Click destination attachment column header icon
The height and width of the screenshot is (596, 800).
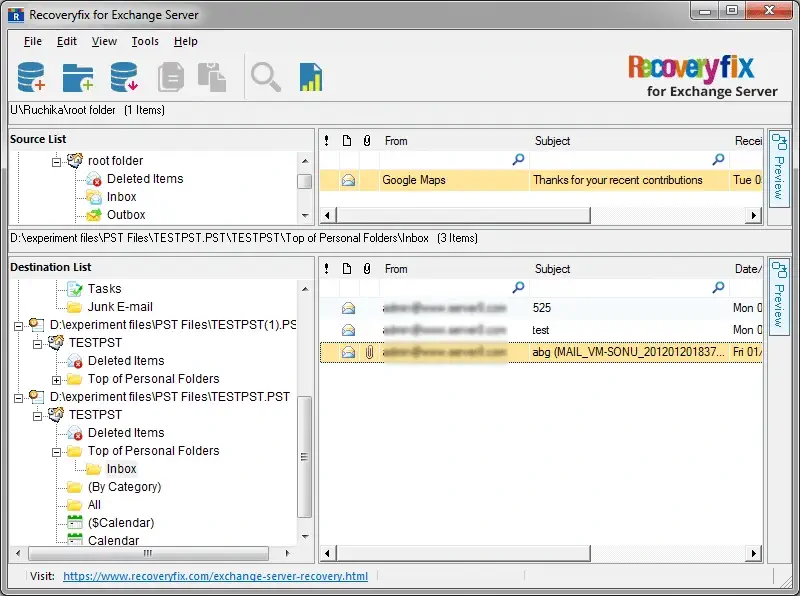point(367,269)
